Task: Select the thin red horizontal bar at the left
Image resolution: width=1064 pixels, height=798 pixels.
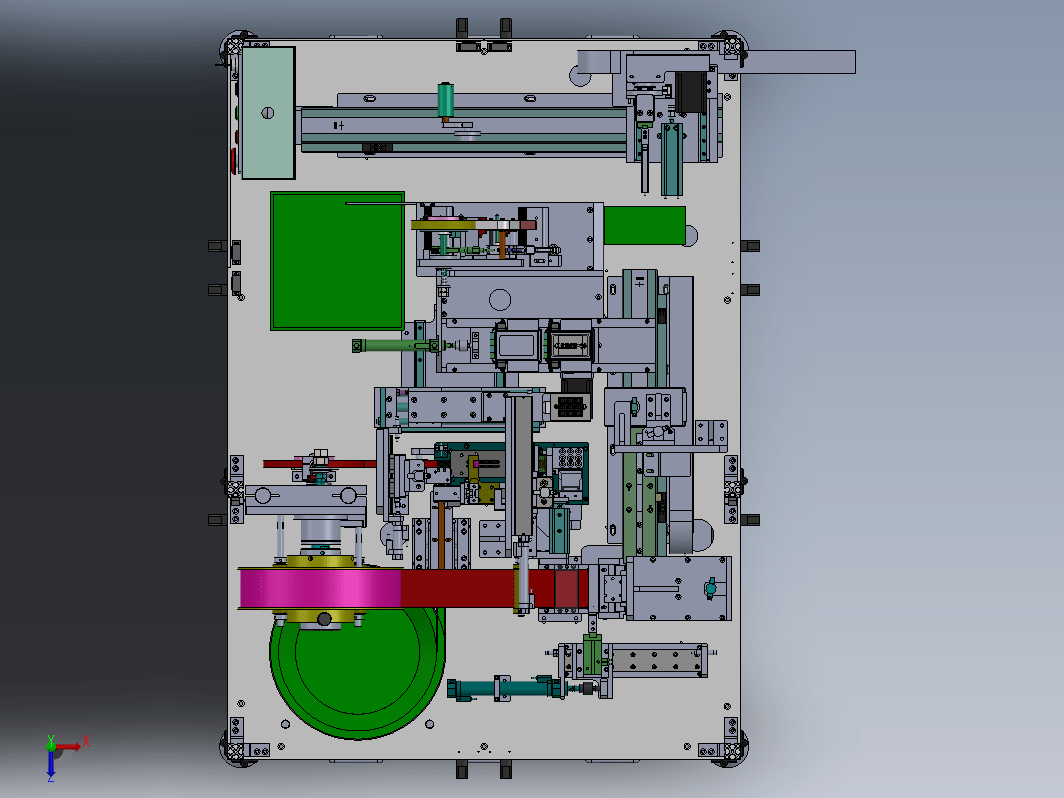Action: pos(319,464)
